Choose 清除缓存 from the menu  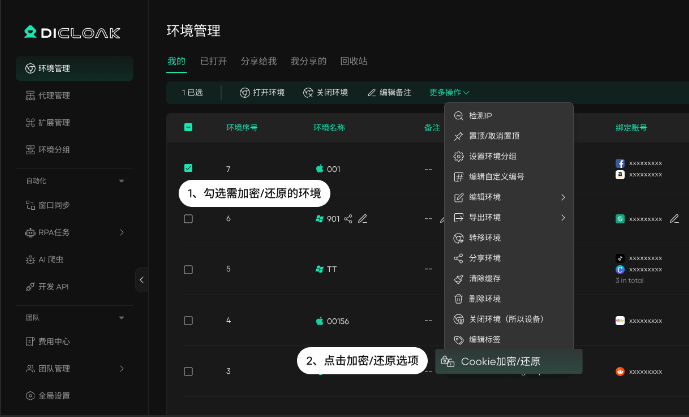click(x=484, y=279)
